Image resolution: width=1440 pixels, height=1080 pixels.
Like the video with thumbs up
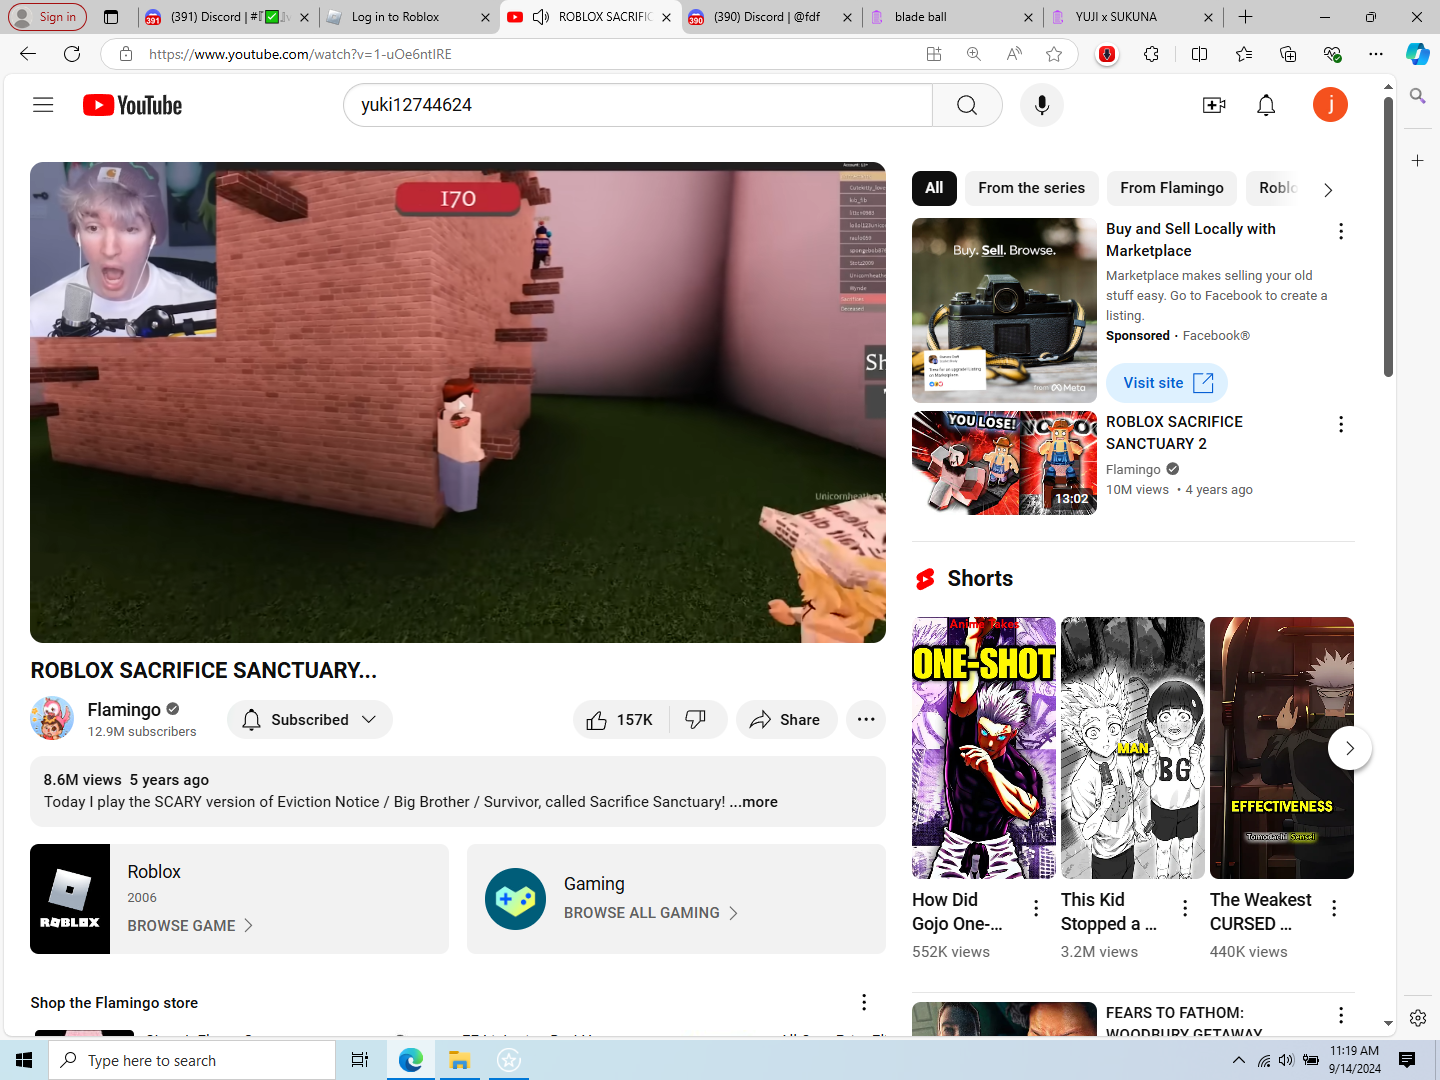point(621,720)
